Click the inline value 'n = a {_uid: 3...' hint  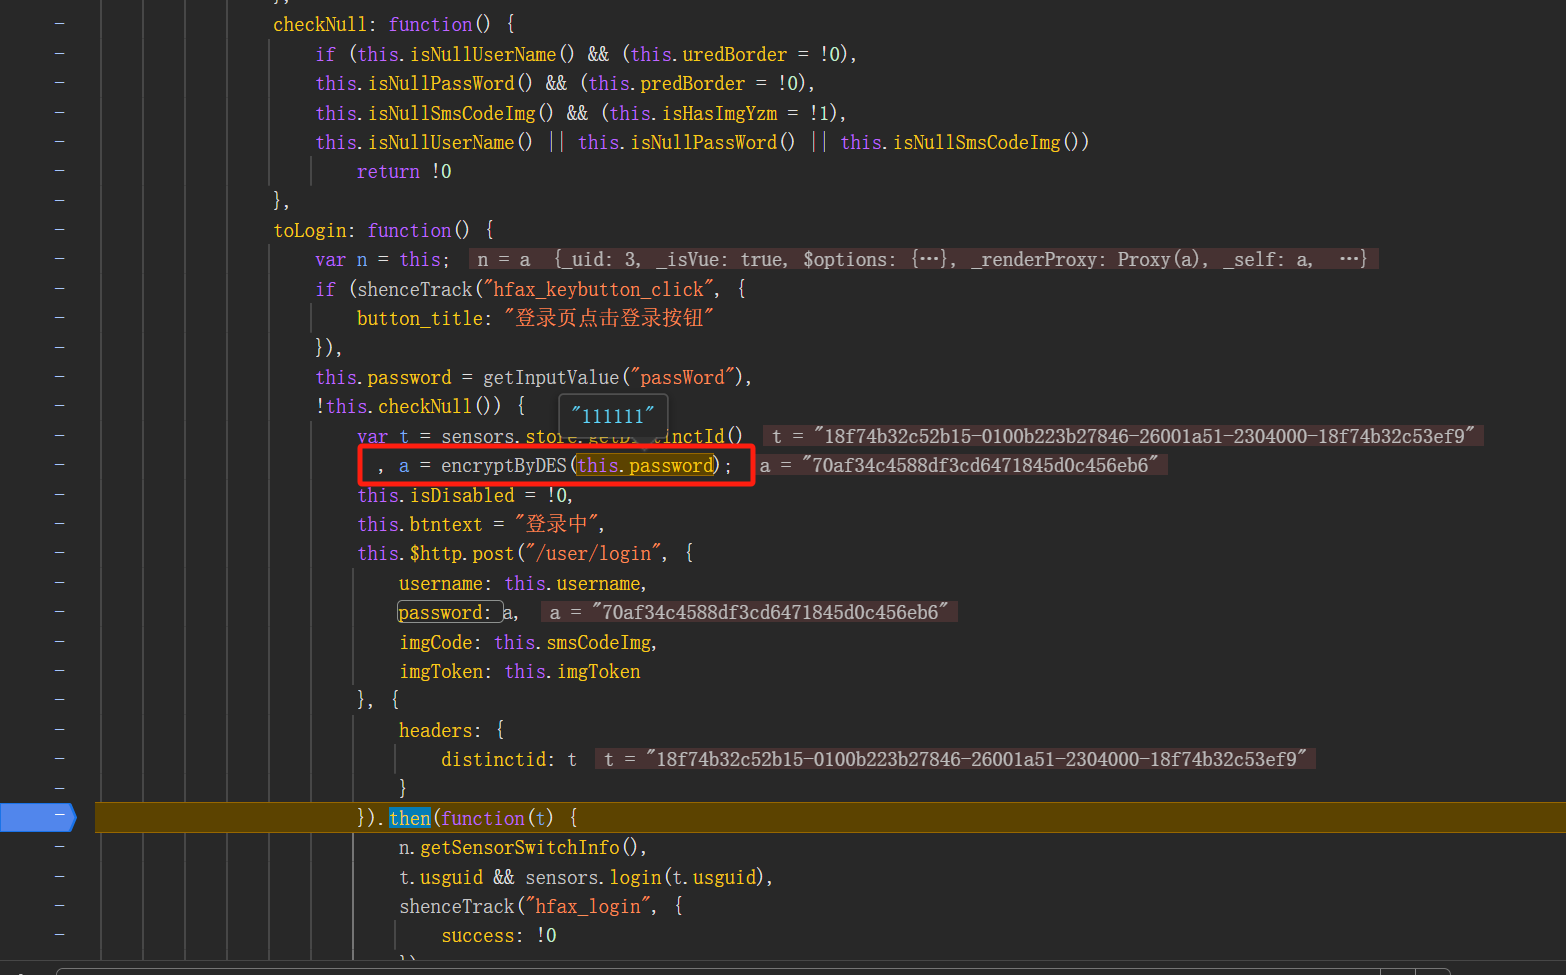coord(923,259)
